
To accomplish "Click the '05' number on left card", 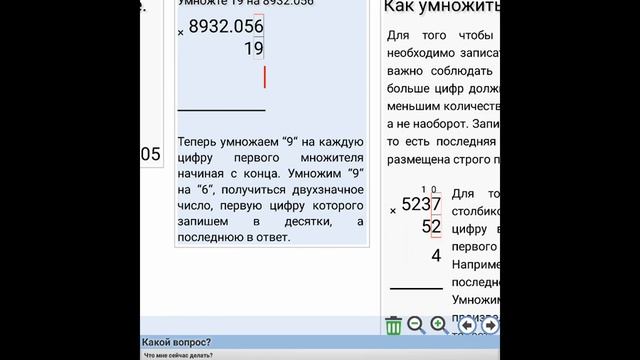I will pos(151,154).
